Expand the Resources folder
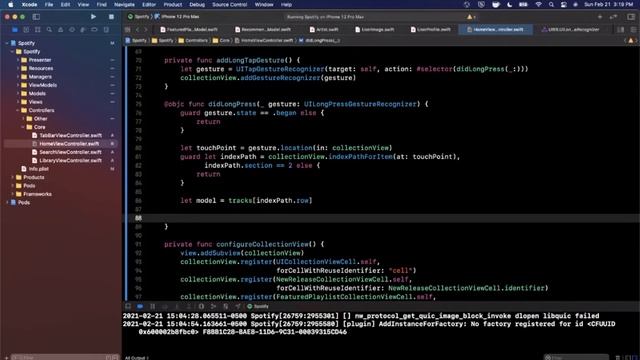This screenshot has width=640, height=360. click(18, 68)
